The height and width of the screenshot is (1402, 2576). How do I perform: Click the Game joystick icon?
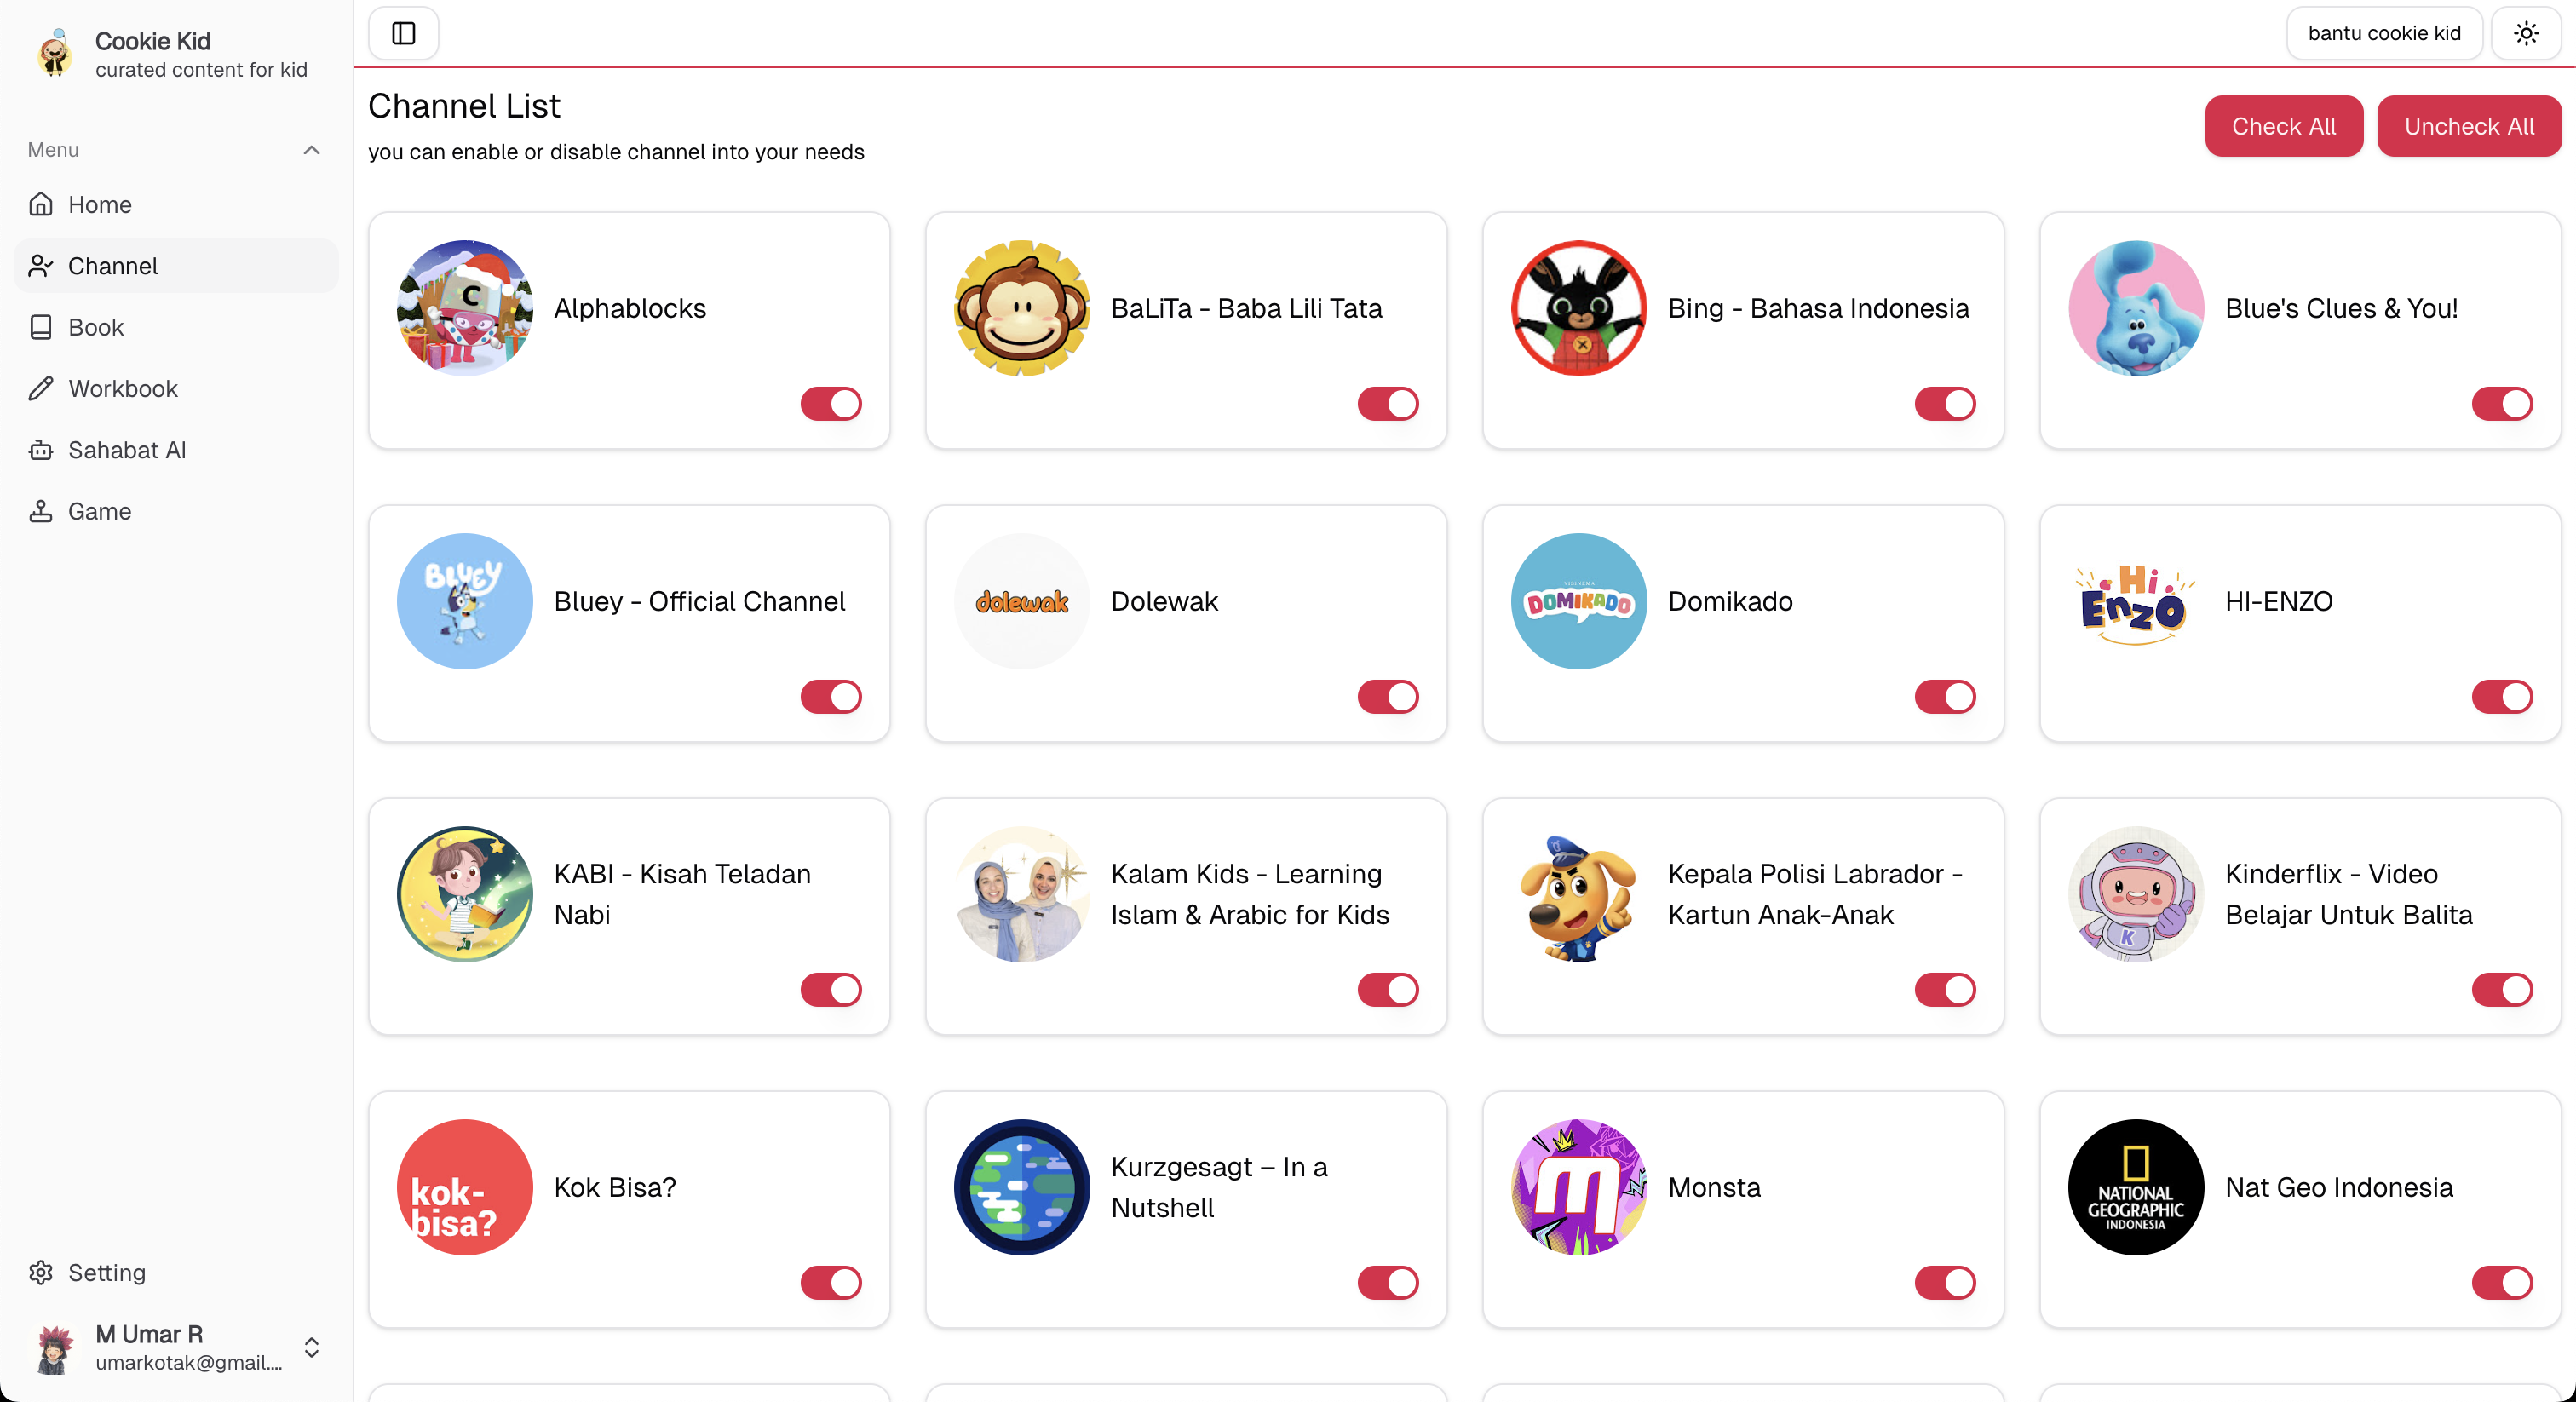[41, 511]
